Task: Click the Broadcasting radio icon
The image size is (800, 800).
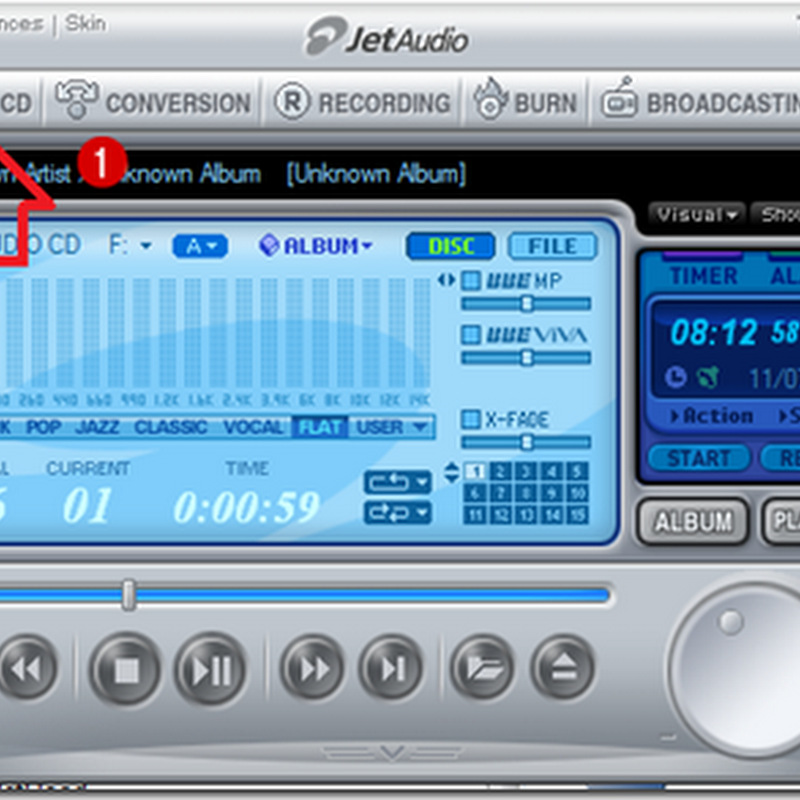Action: (x=619, y=98)
